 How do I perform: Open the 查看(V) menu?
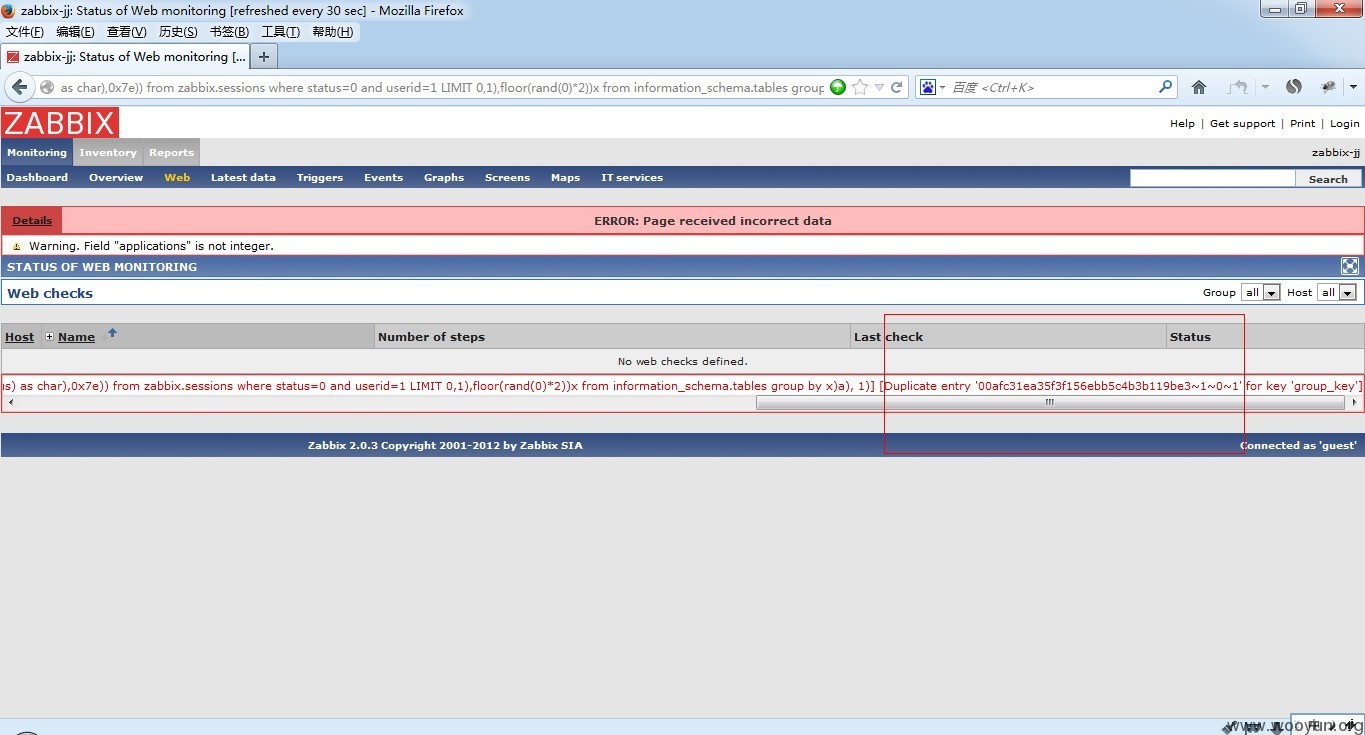point(126,32)
